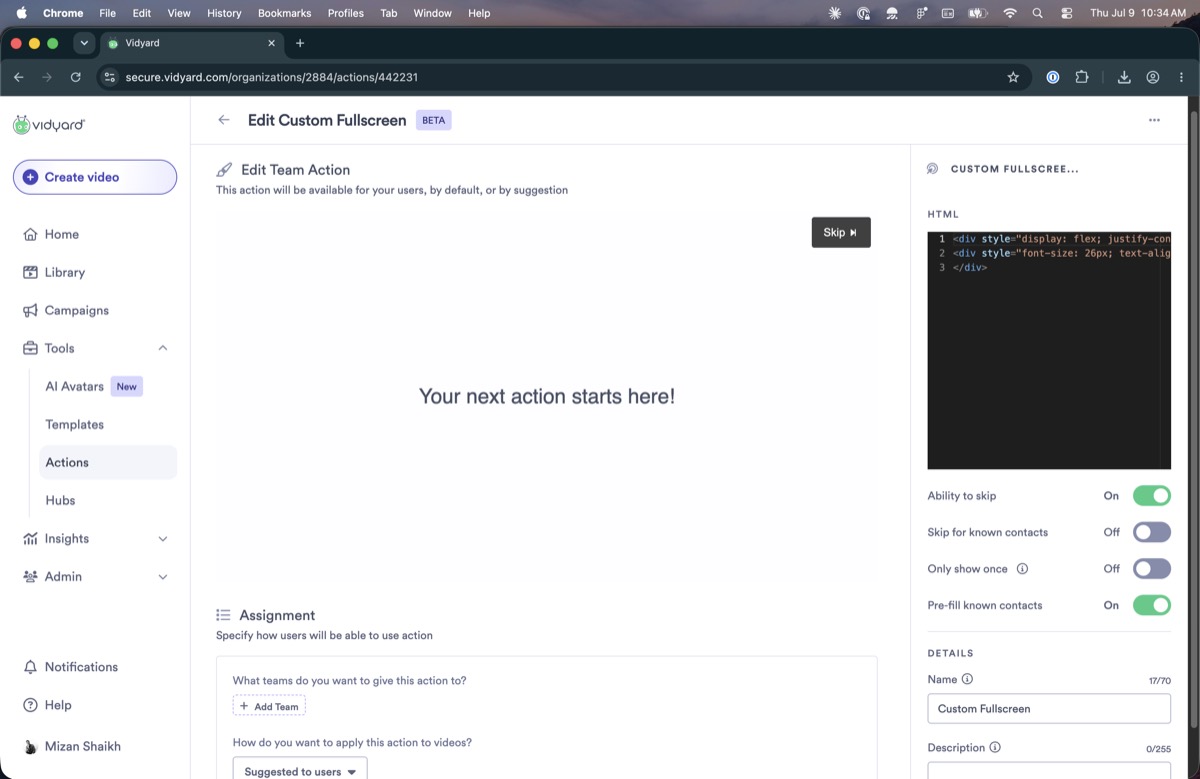Open the Profiles menu in the menu bar
This screenshot has width=1200, height=779.
click(x=346, y=13)
